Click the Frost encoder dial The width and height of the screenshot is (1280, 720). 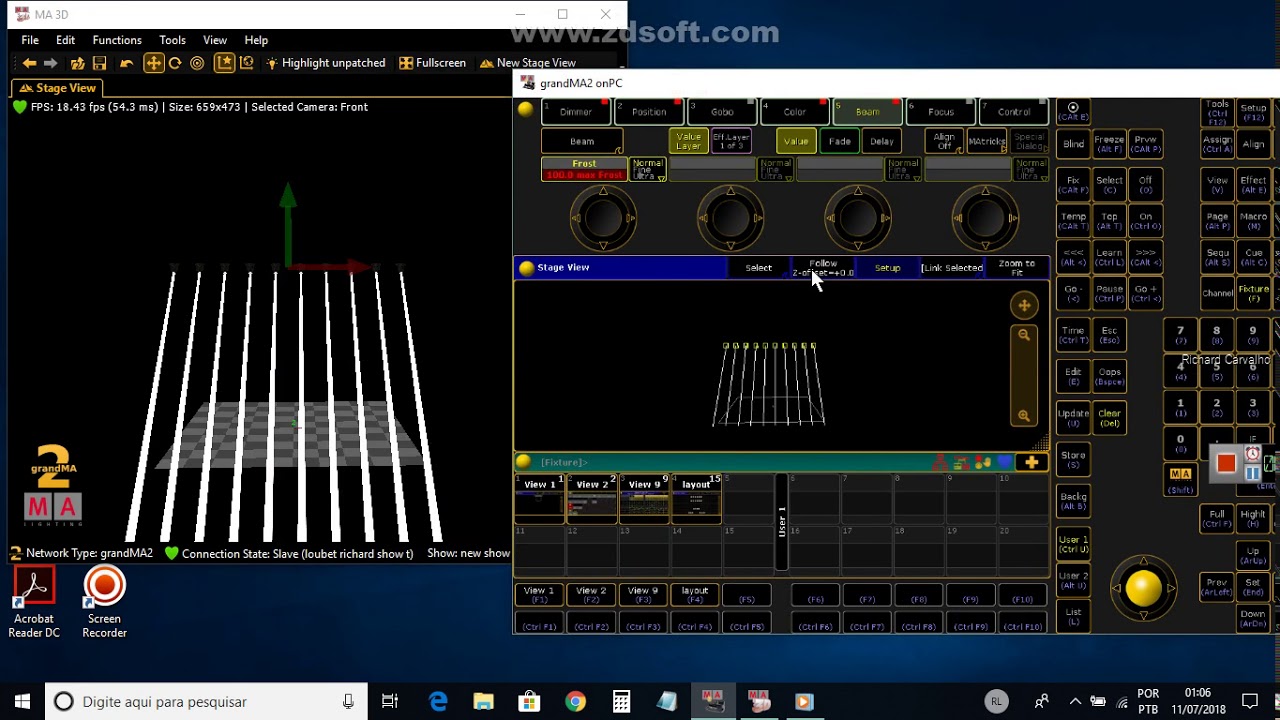(x=603, y=218)
